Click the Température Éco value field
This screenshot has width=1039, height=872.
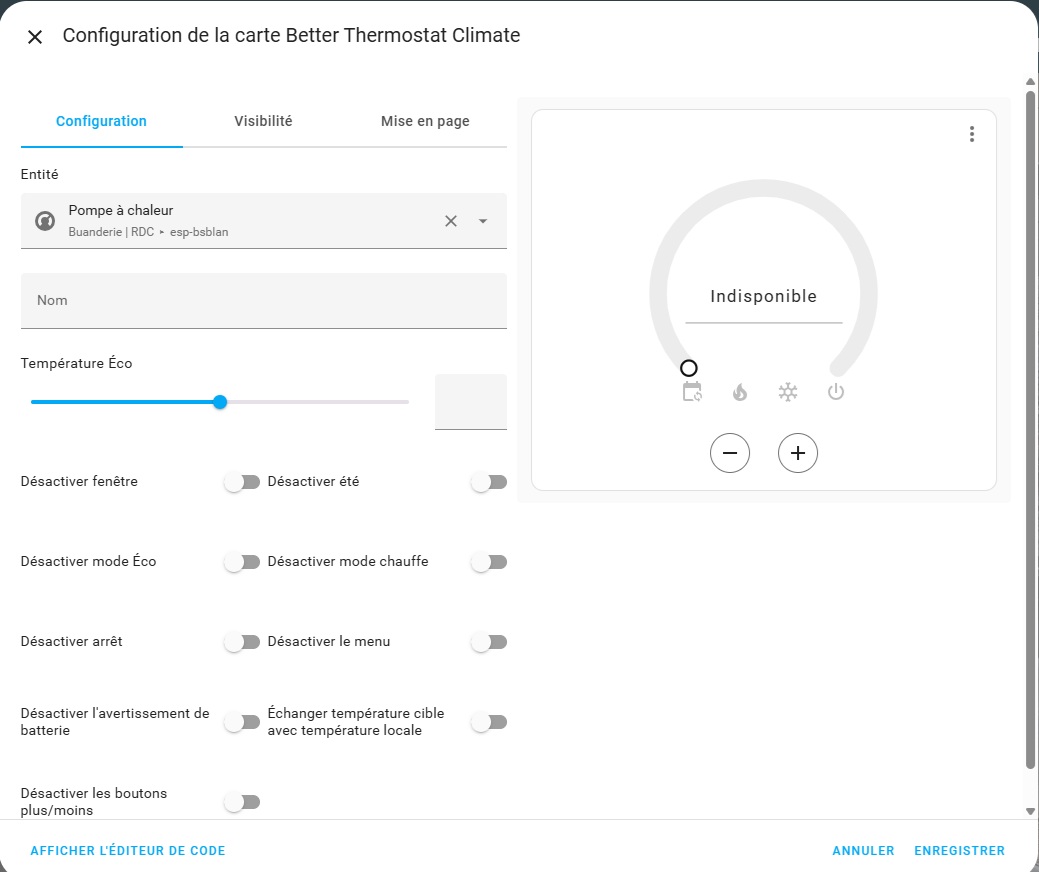[470, 402]
